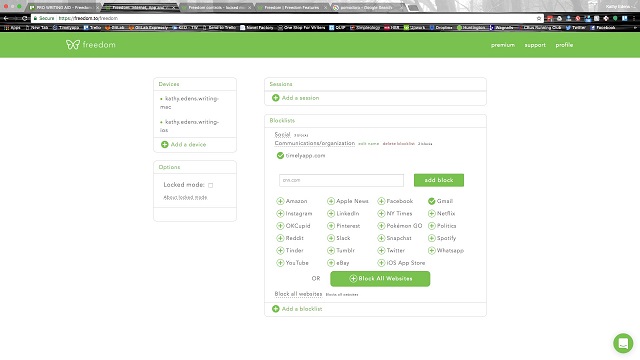Open the profile menu item
The width and height of the screenshot is (640, 360).
coord(564,45)
